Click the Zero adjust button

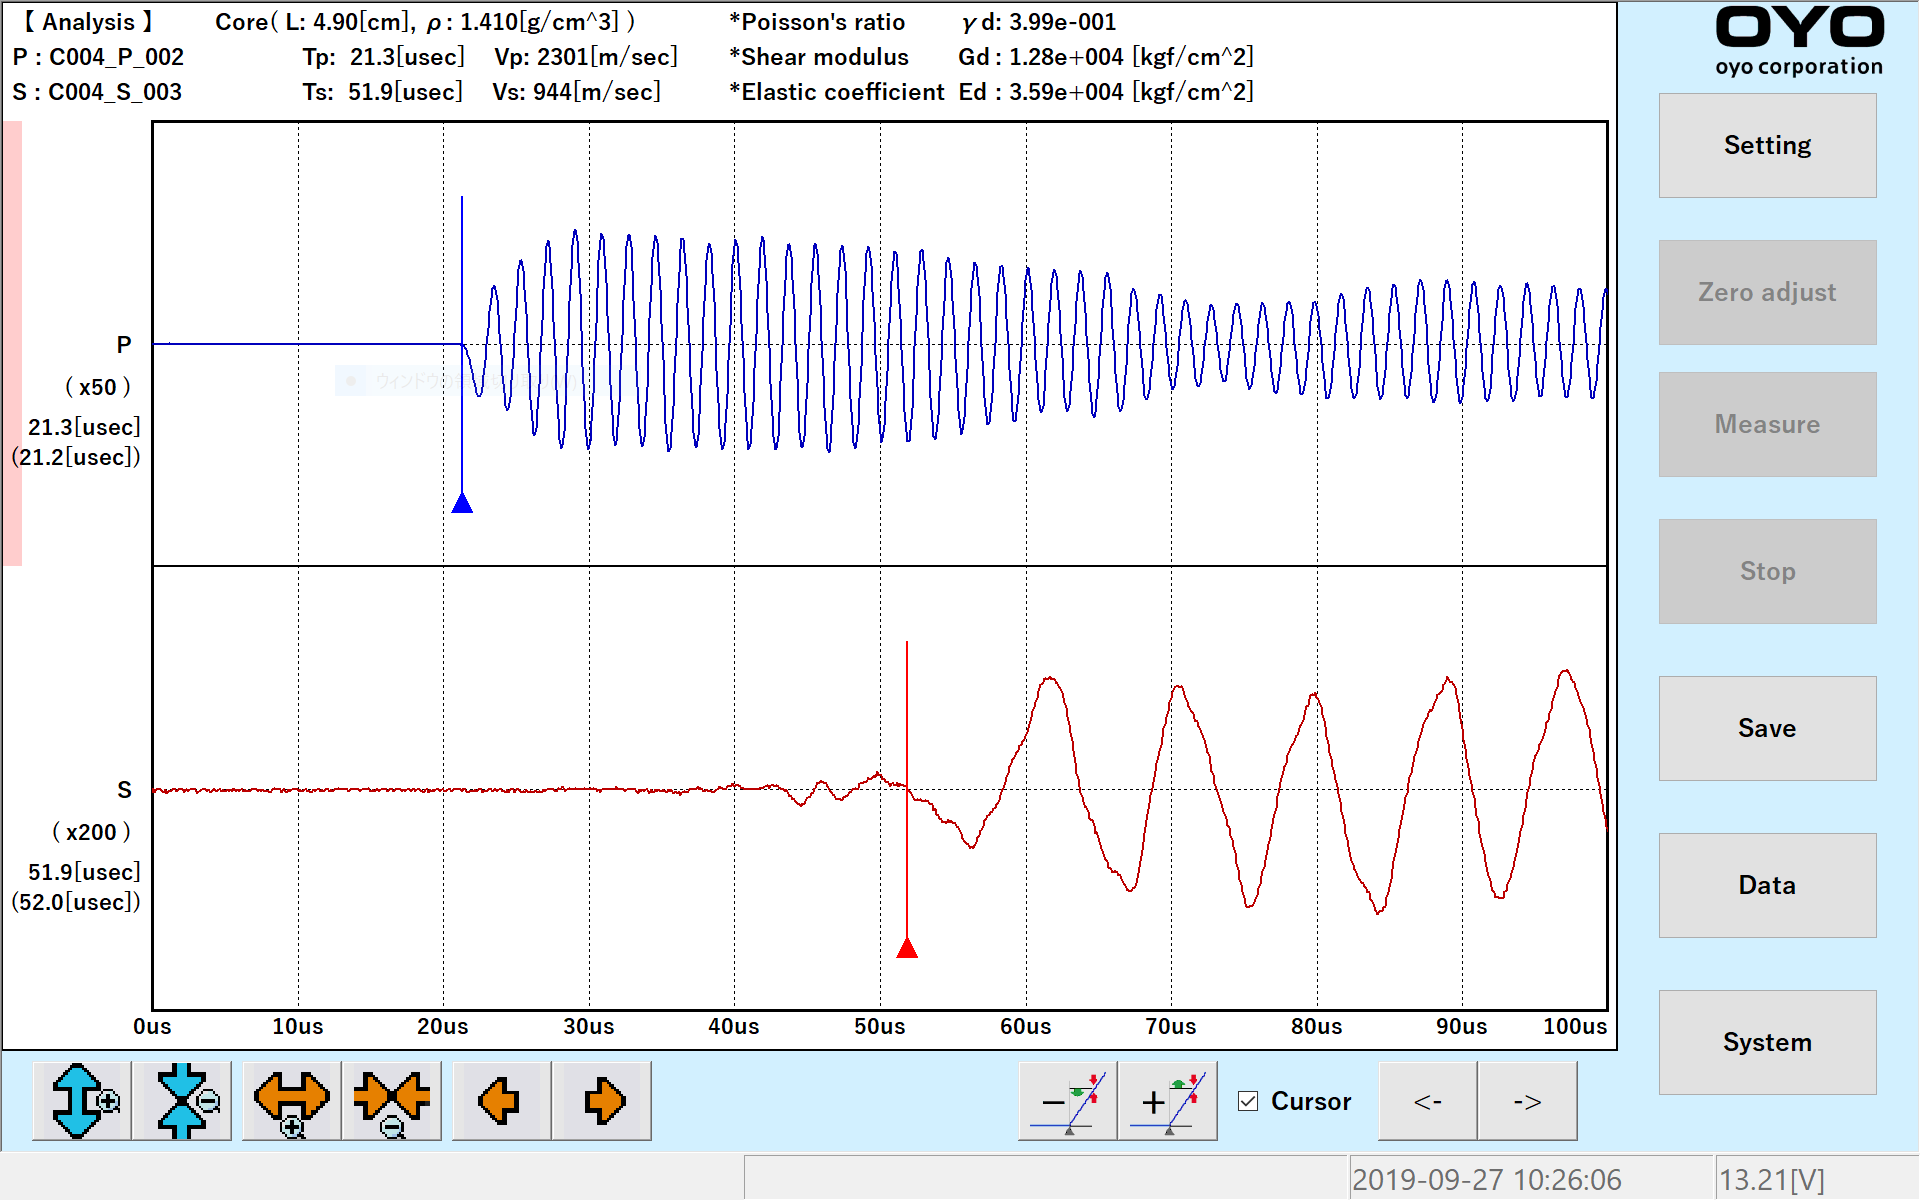click(1767, 292)
